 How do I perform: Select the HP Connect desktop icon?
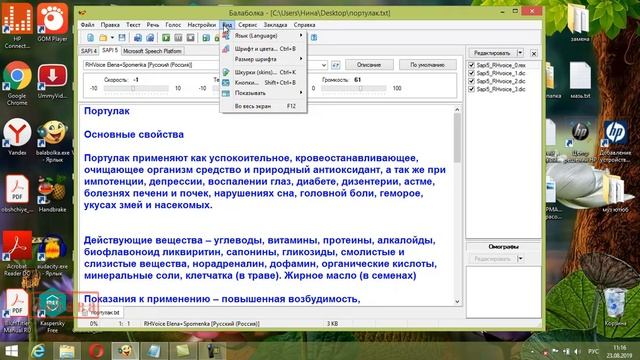(x=17, y=25)
